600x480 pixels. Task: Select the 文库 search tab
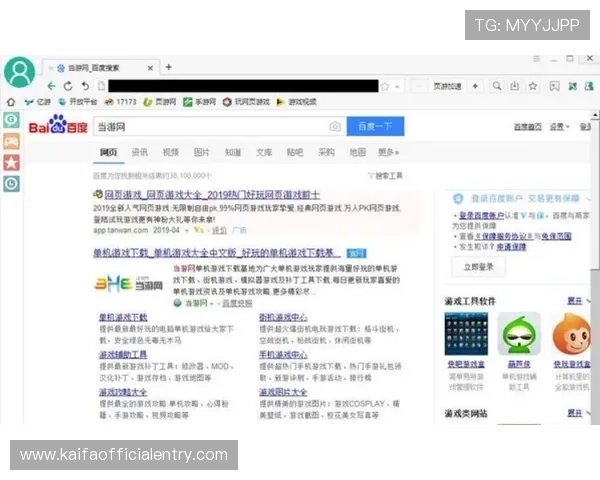pos(264,152)
